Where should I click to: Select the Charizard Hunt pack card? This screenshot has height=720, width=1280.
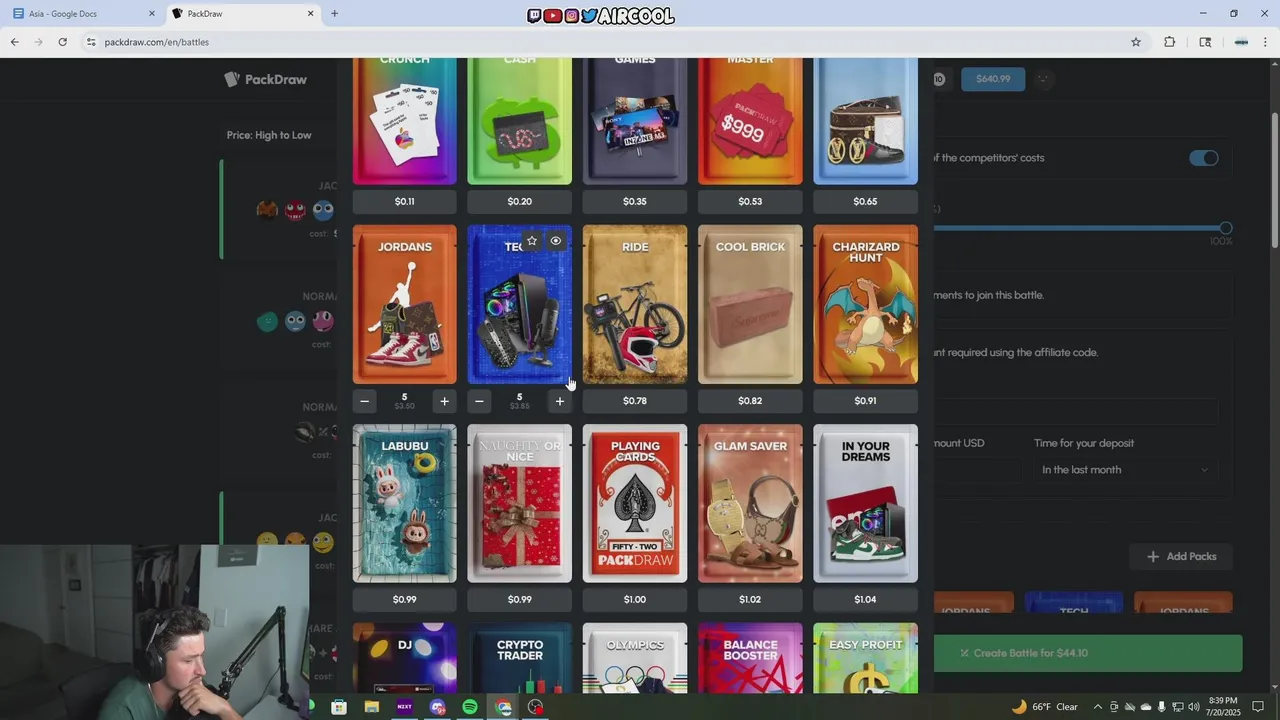click(x=865, y=304)
